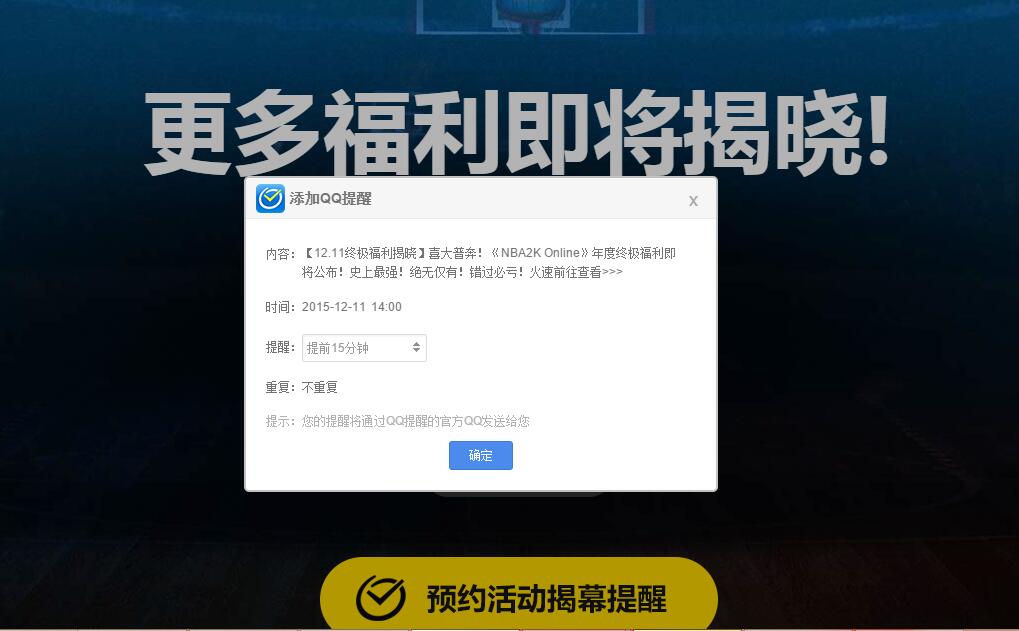Click the 重复 field label
Screen dimensions: 1019x631
tap(281, 388)
